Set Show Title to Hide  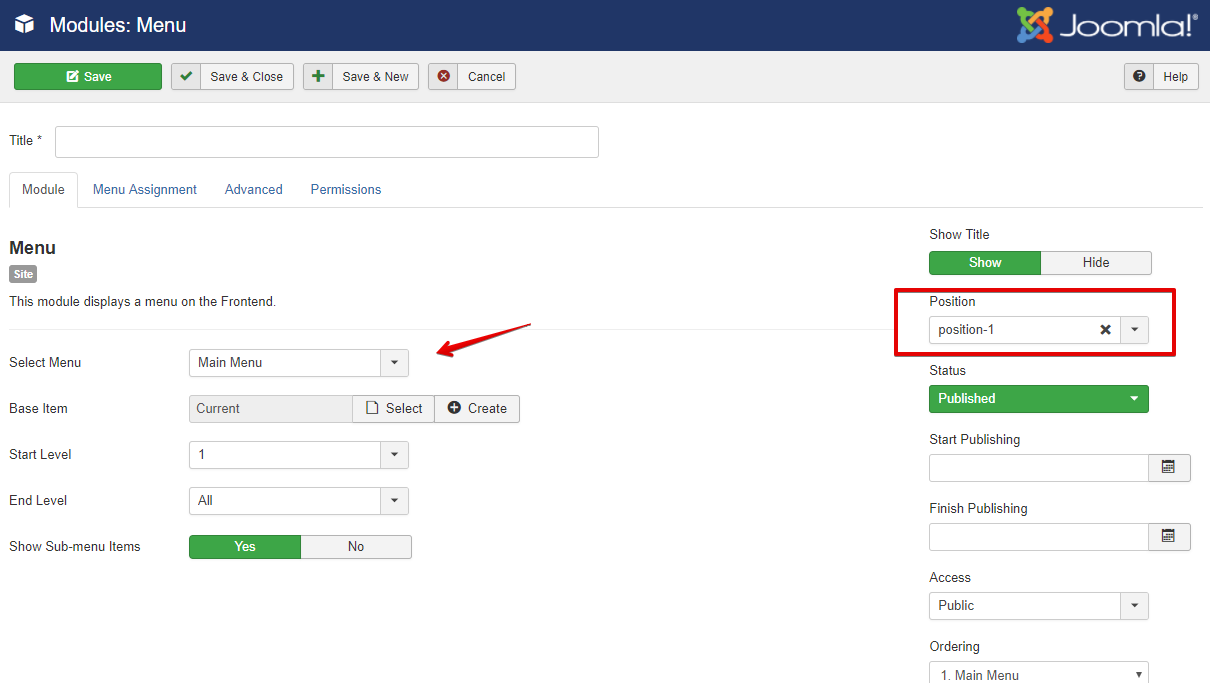point(1096,263)
